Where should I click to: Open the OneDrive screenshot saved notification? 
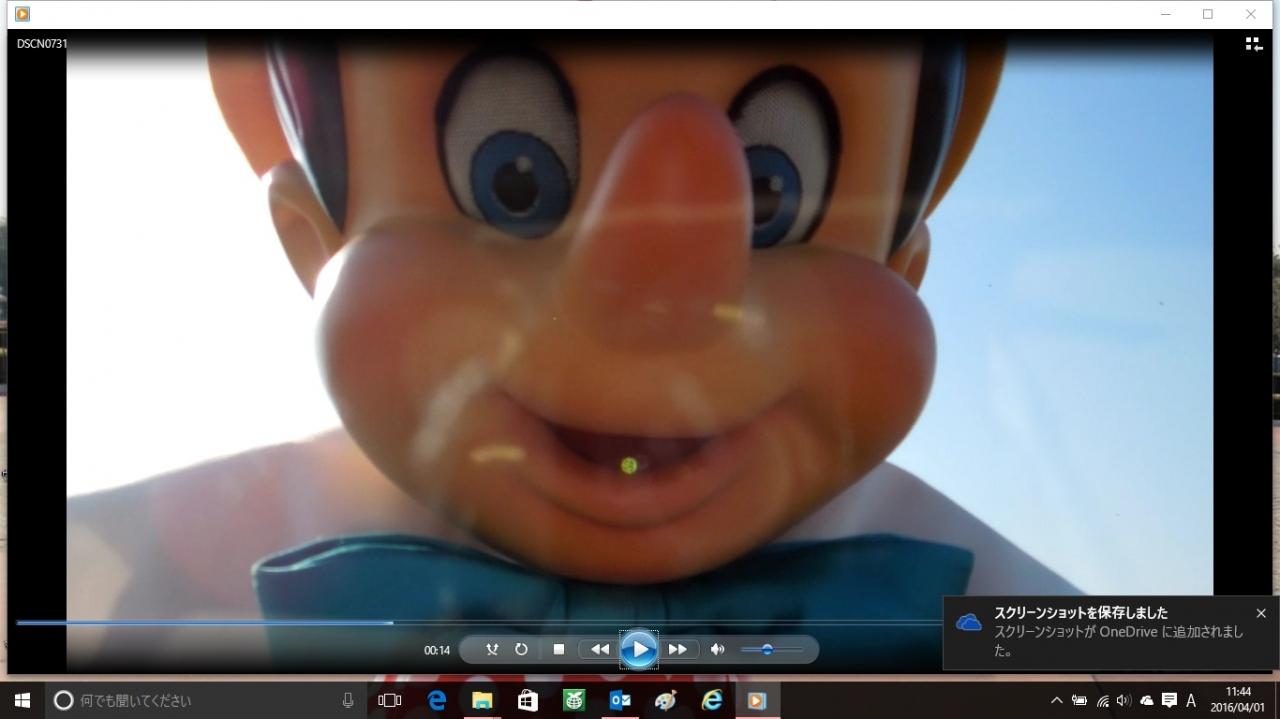1100,632
